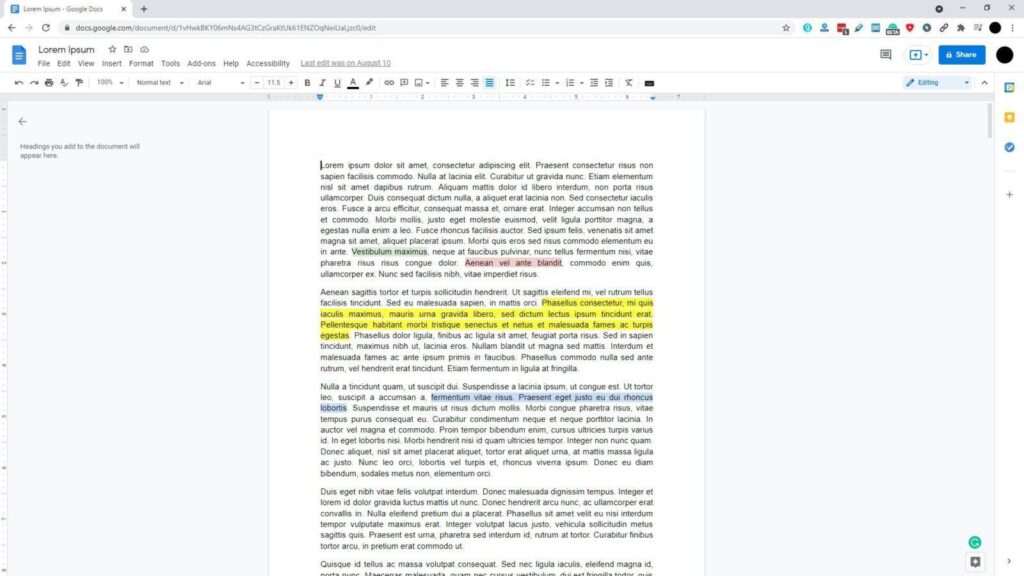
Task: Increase paragraph indent
Action: [609, 83]
